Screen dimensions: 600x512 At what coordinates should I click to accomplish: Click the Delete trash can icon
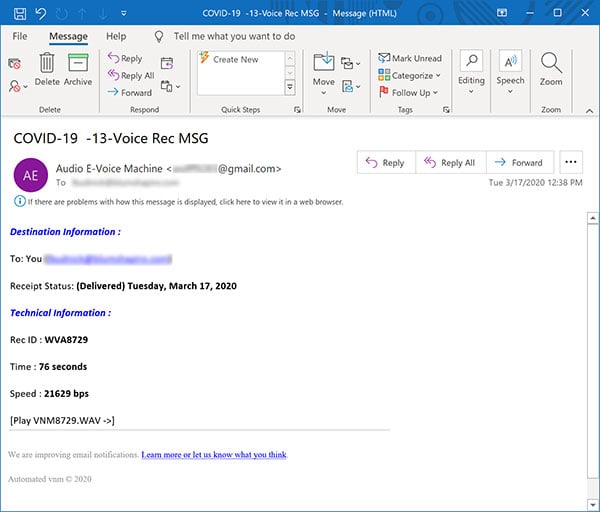(x=47, y=63)
